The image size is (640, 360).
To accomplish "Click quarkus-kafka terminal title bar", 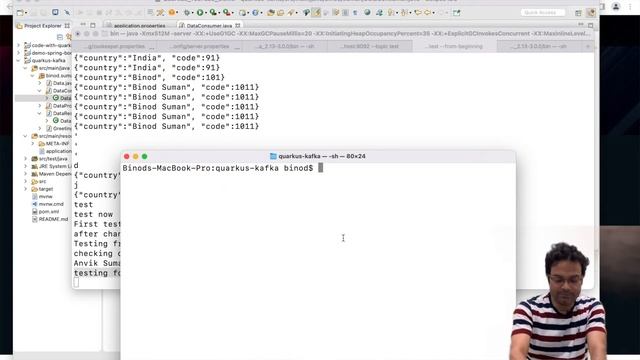I will click(318, 156).
